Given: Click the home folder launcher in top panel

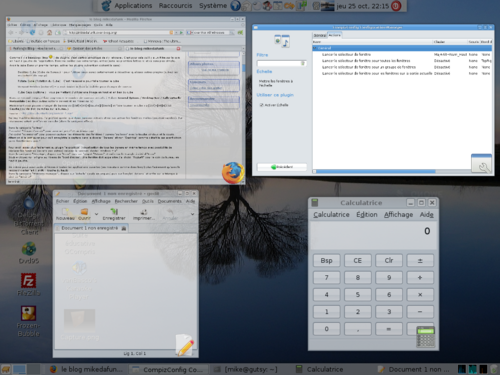Looking at the screenshot, I should click(246, 6).
